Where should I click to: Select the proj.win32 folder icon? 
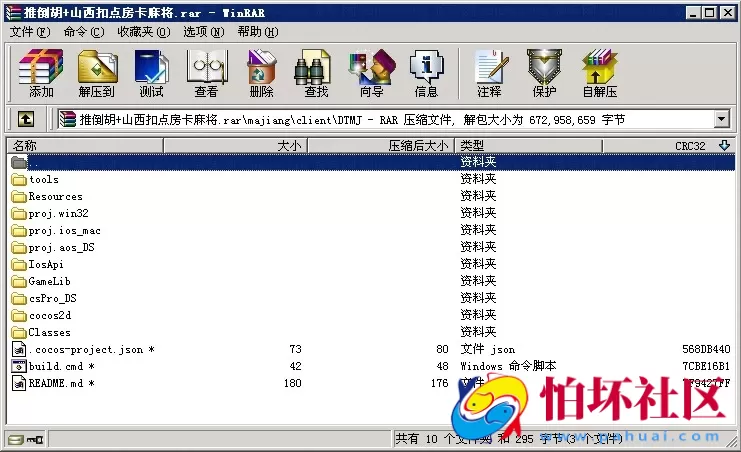pos(19,214)
